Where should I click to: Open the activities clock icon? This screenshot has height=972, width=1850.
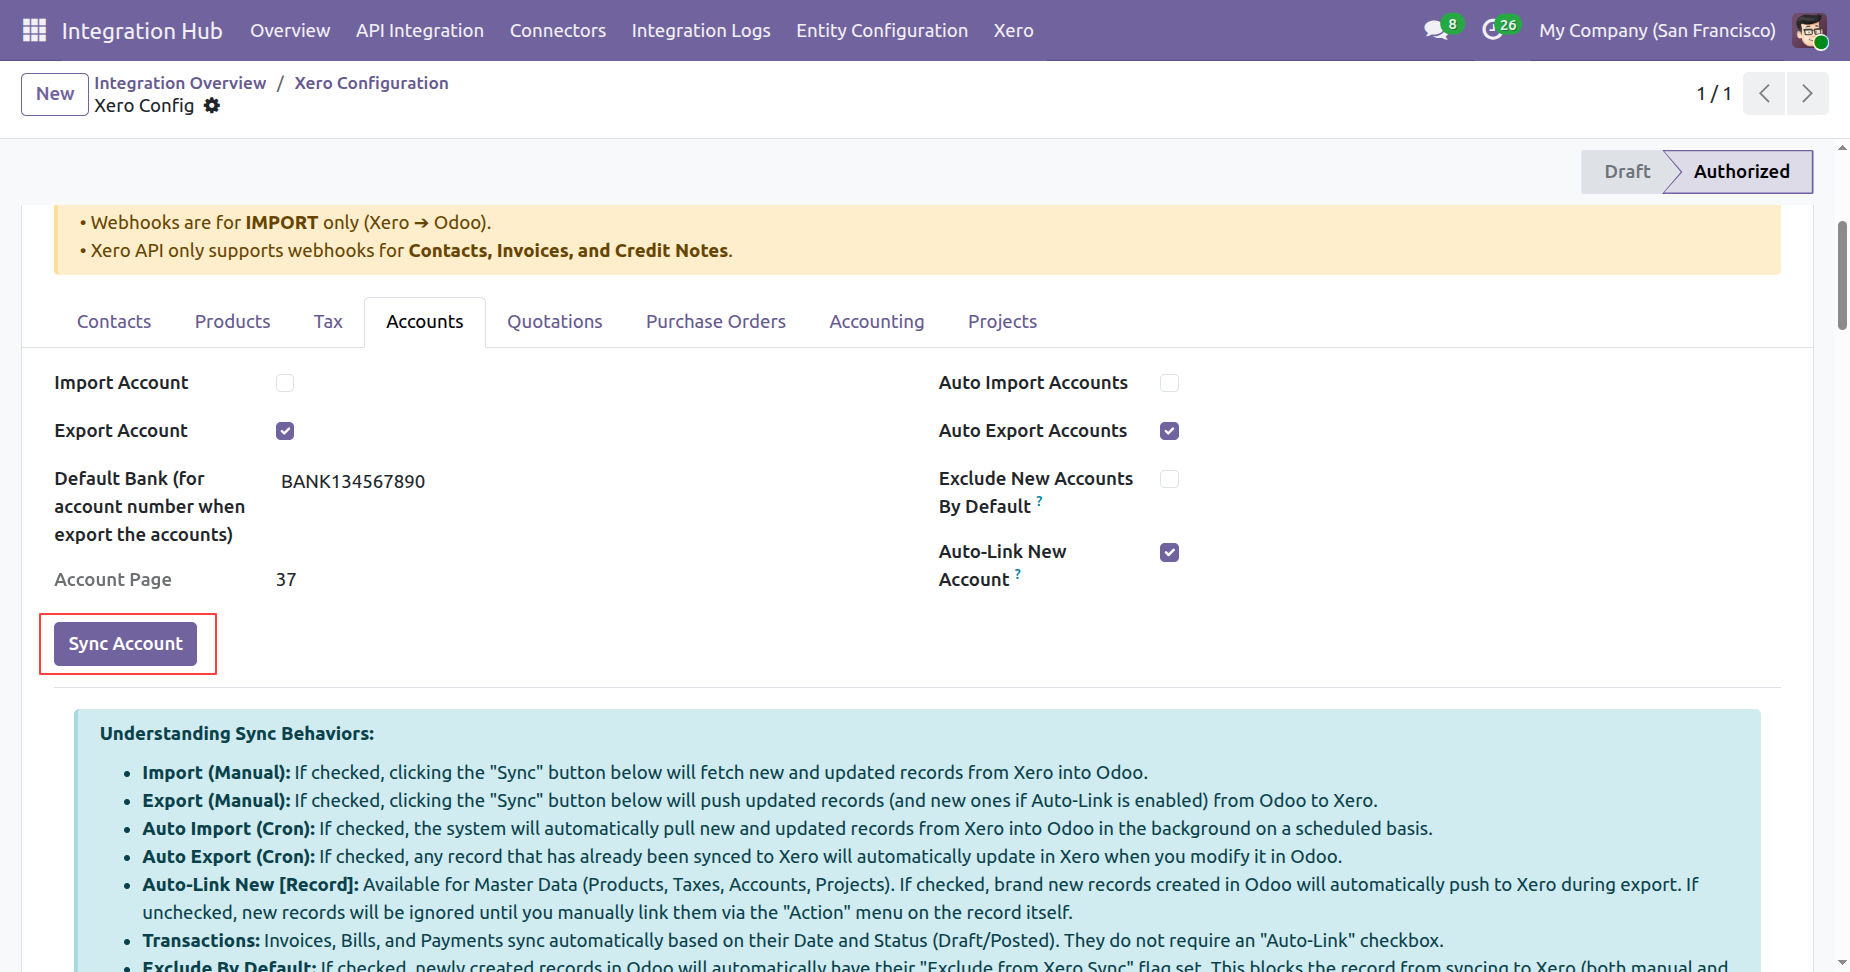point(1493,30)
